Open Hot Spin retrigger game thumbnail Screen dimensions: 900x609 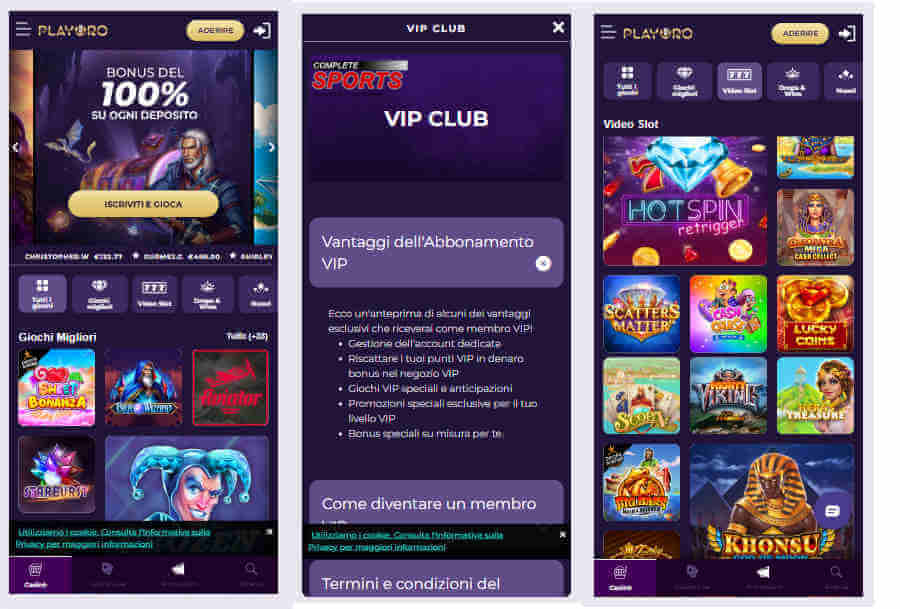pyautogui.click(x=685, y=201)
